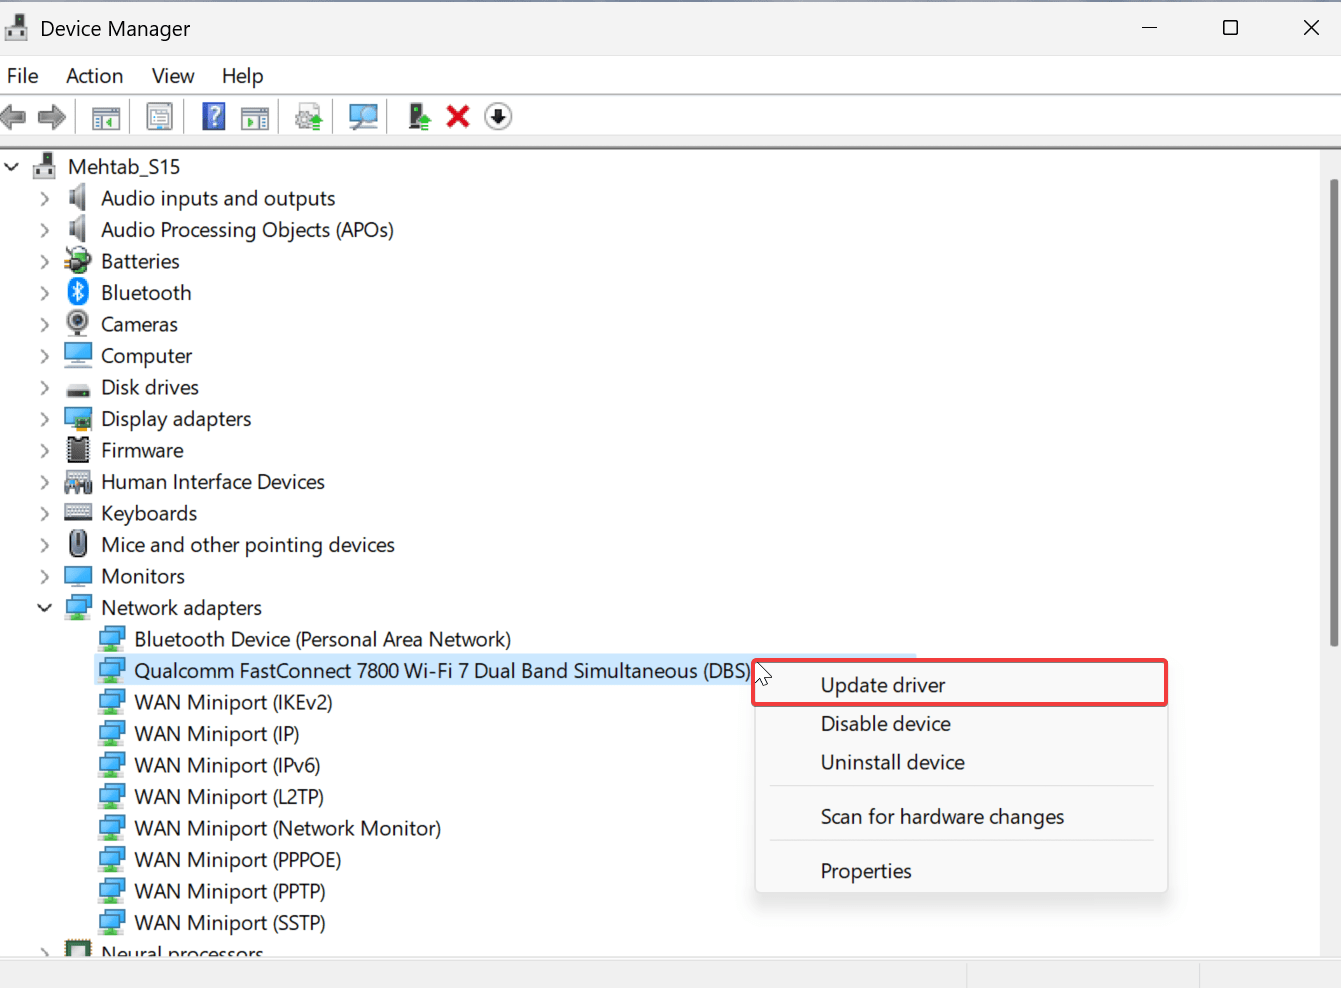The height and width of the screenshot is (988, 1341).
Task: Select WAN Miniport (L2TP)
Action: [x=229, y=796]
